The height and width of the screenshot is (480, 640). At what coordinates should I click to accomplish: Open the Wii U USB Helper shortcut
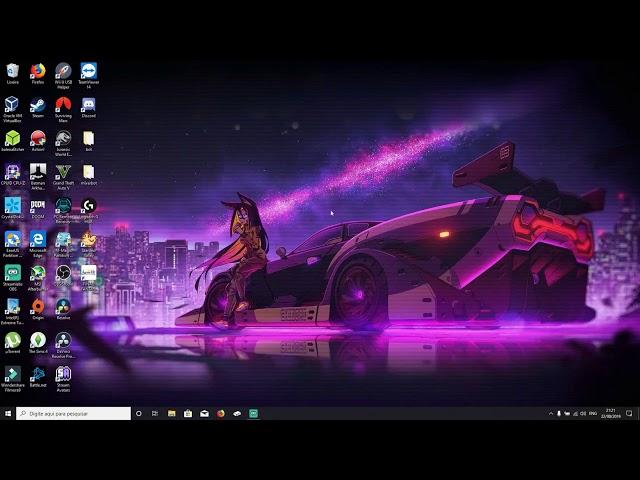tap(63, 76)
